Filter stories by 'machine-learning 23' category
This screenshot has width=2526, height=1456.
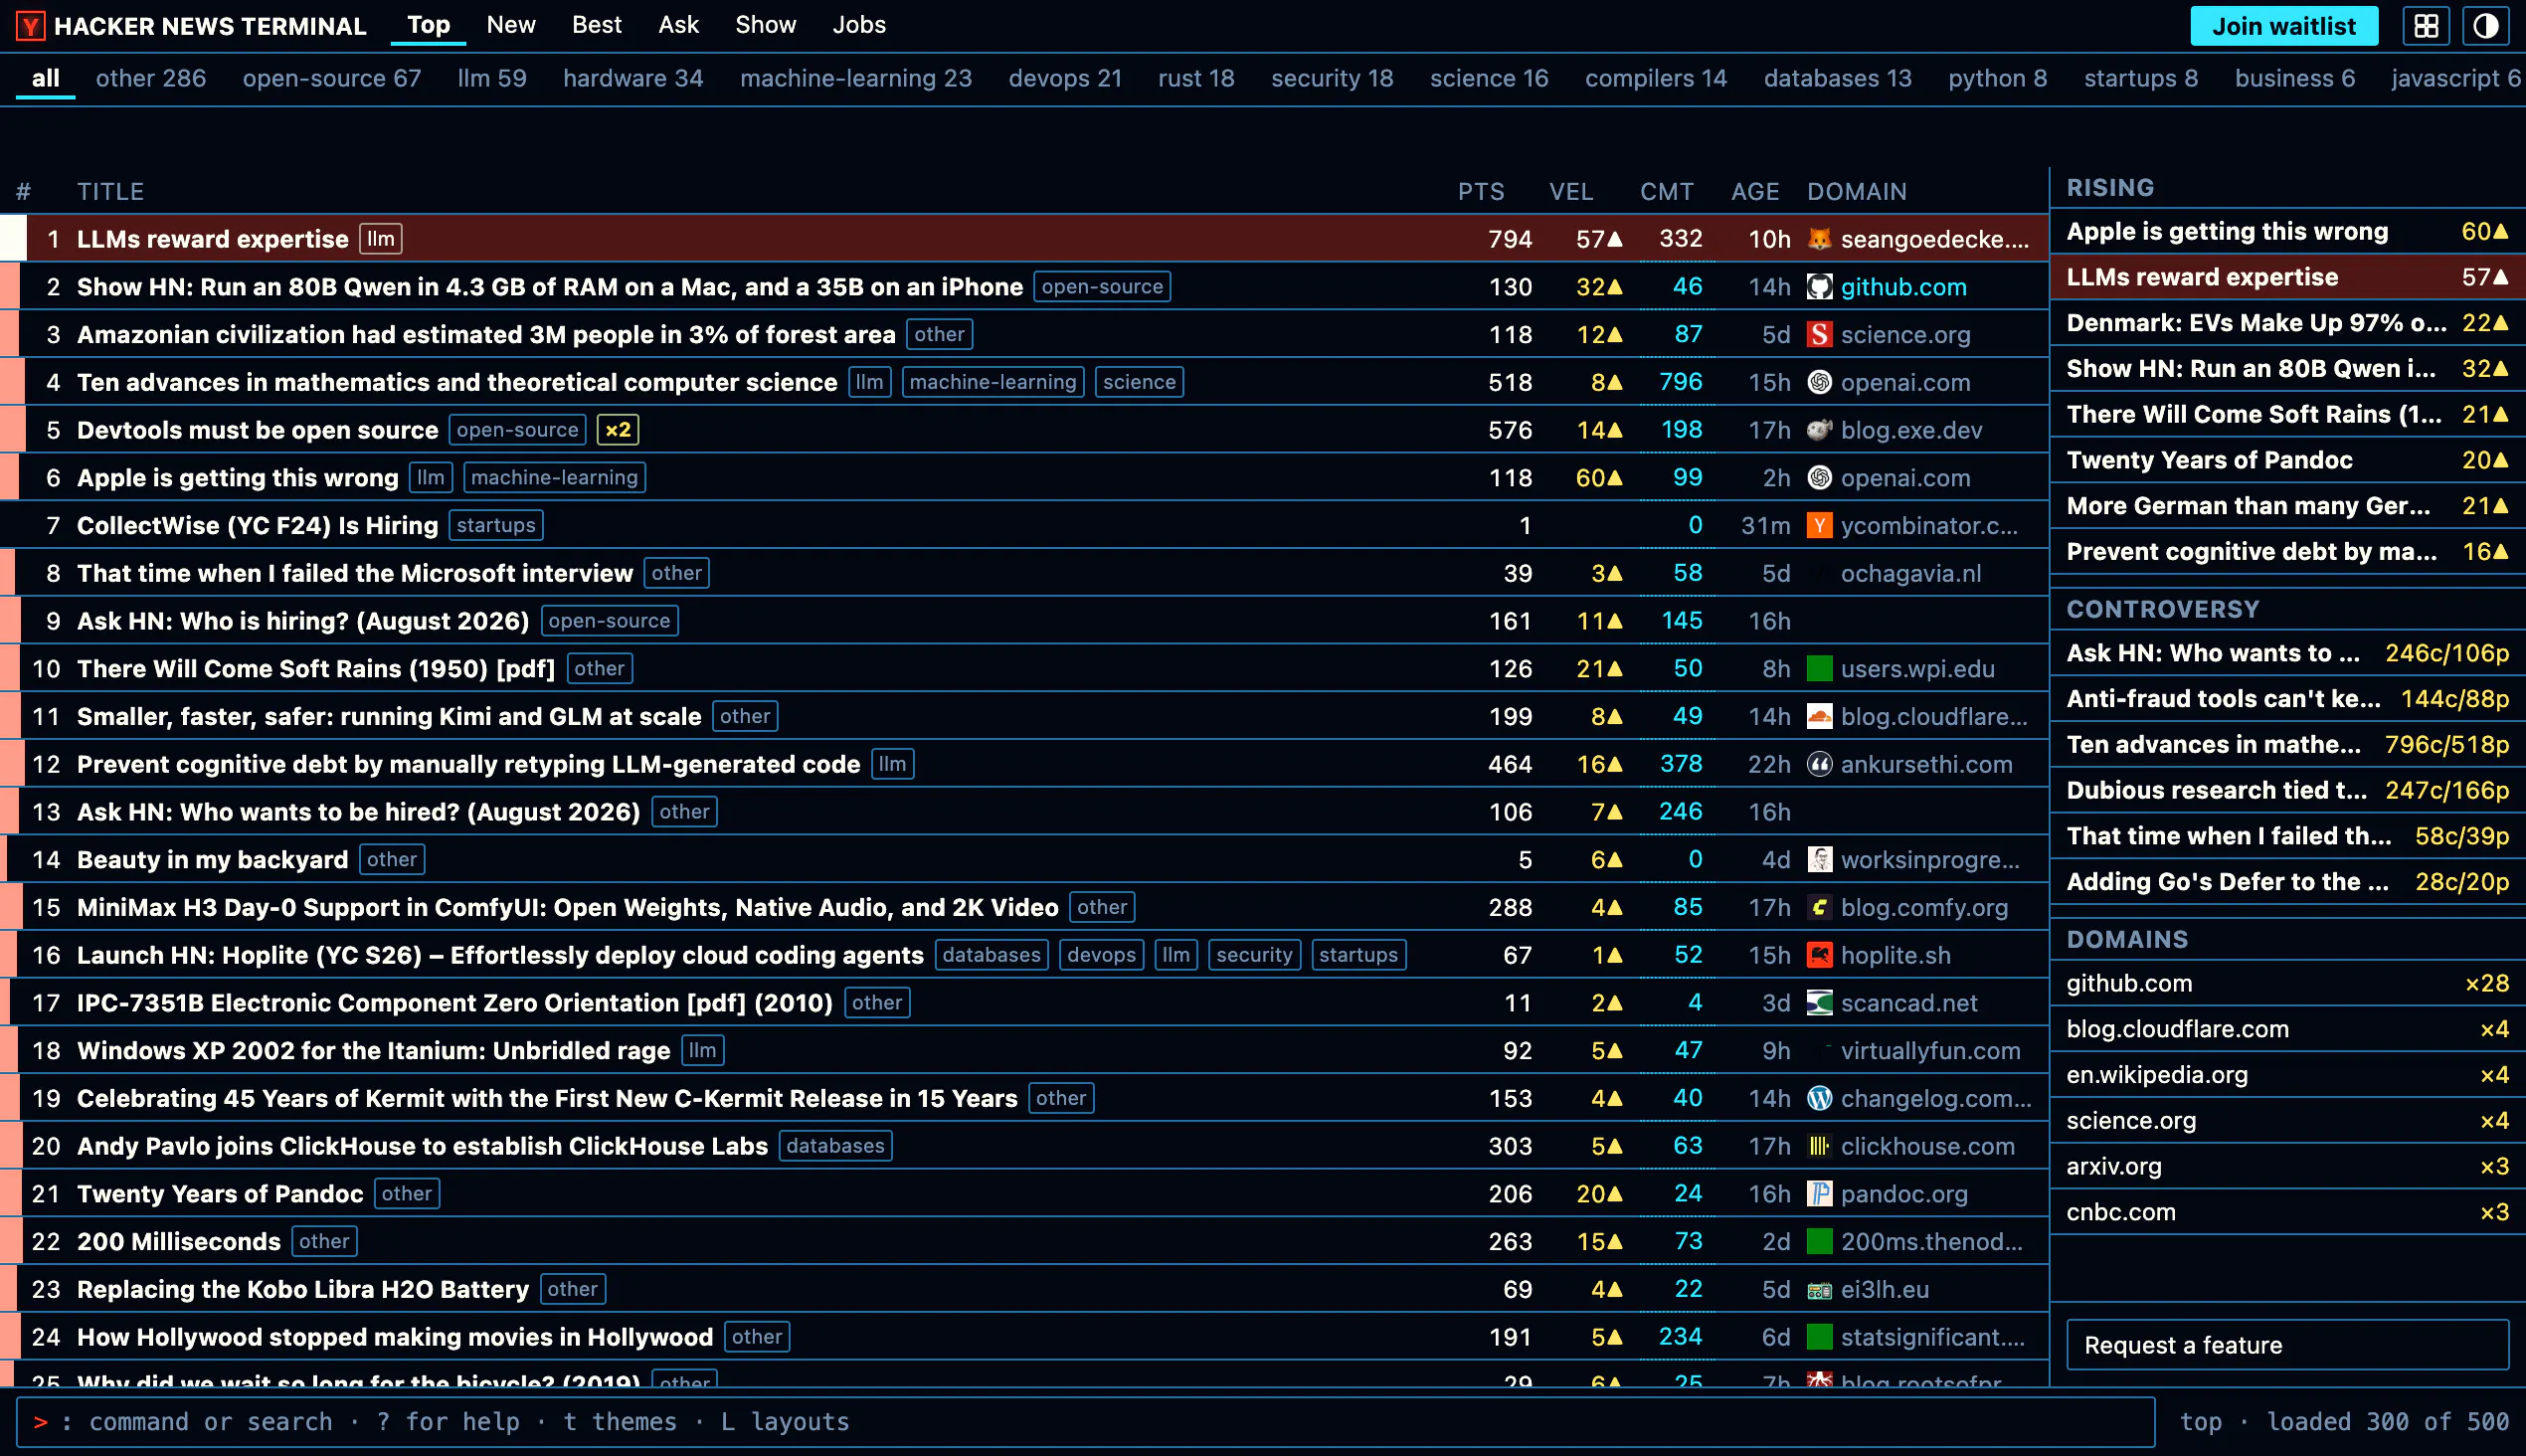(x=856, y=78)
